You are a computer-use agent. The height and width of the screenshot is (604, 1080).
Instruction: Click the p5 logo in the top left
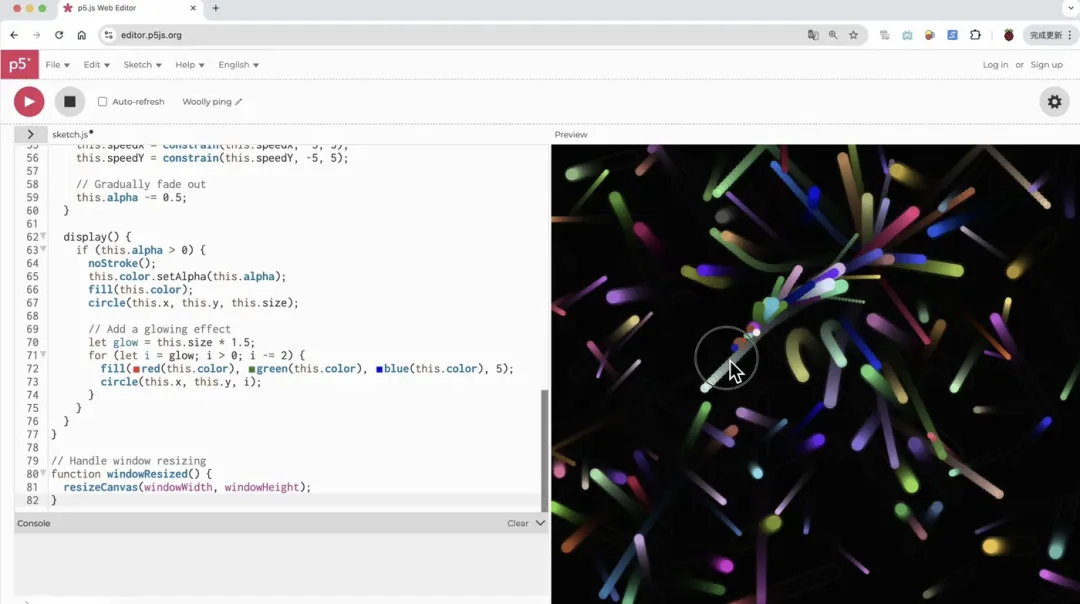point(20,64)
